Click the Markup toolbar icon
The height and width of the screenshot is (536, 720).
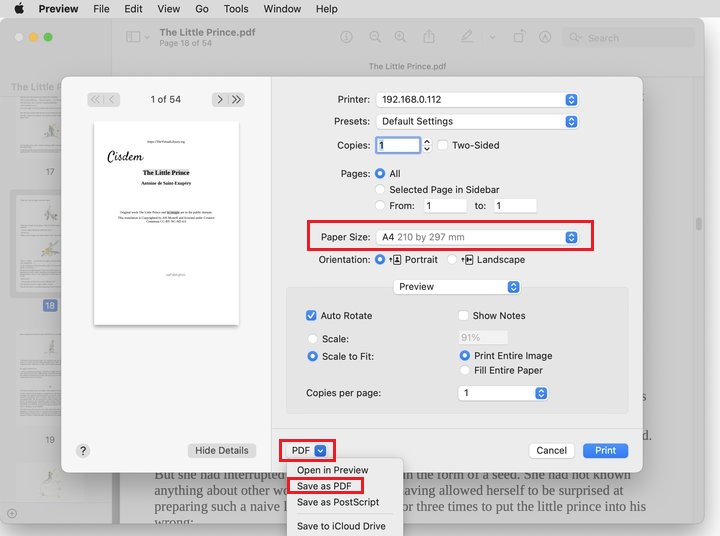tap(545, 37)
